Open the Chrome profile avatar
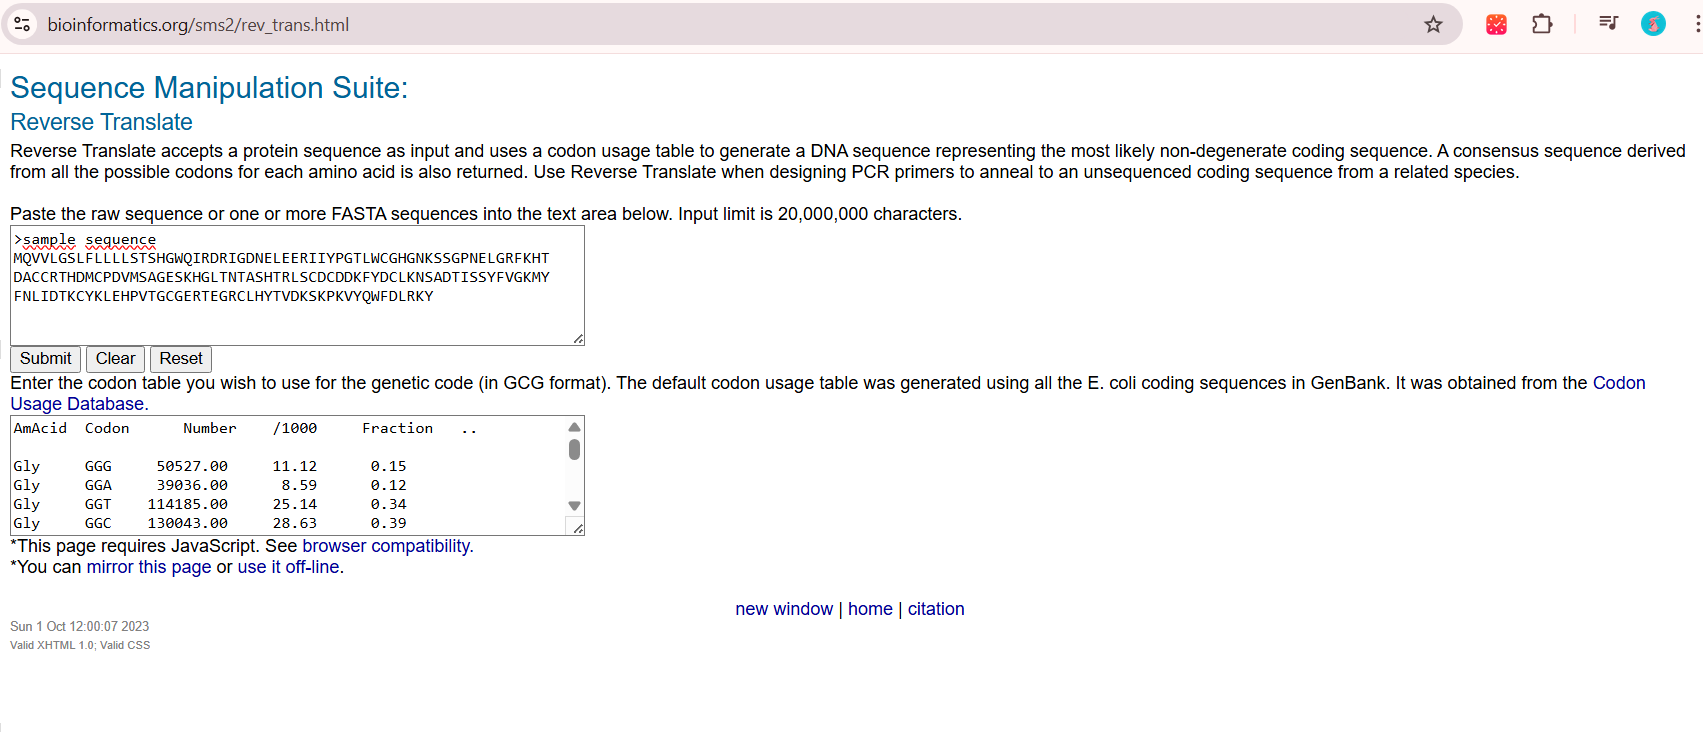Viewport: 1703px width, 732px height. coord(1653,24)
